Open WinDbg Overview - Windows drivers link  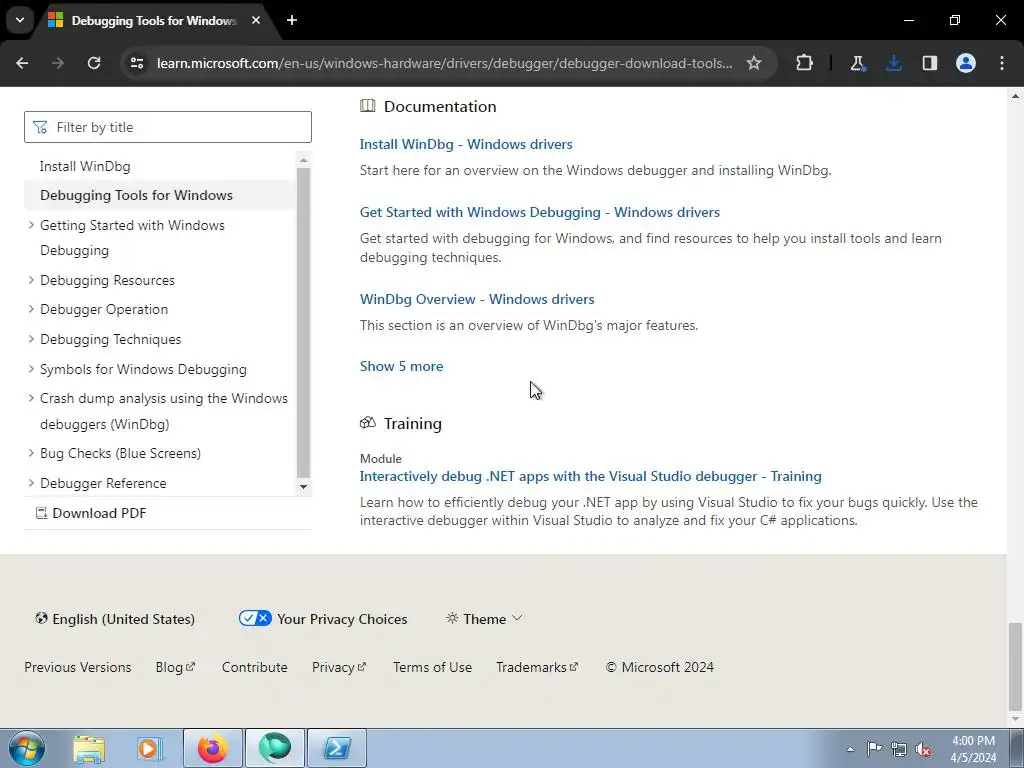[477, 299]
